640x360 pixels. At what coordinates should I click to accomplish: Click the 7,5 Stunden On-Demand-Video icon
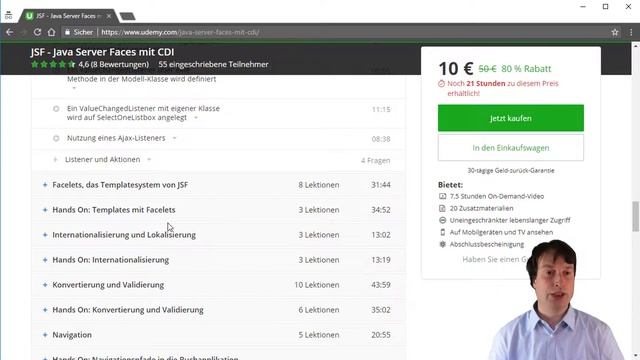click(442, 196)
